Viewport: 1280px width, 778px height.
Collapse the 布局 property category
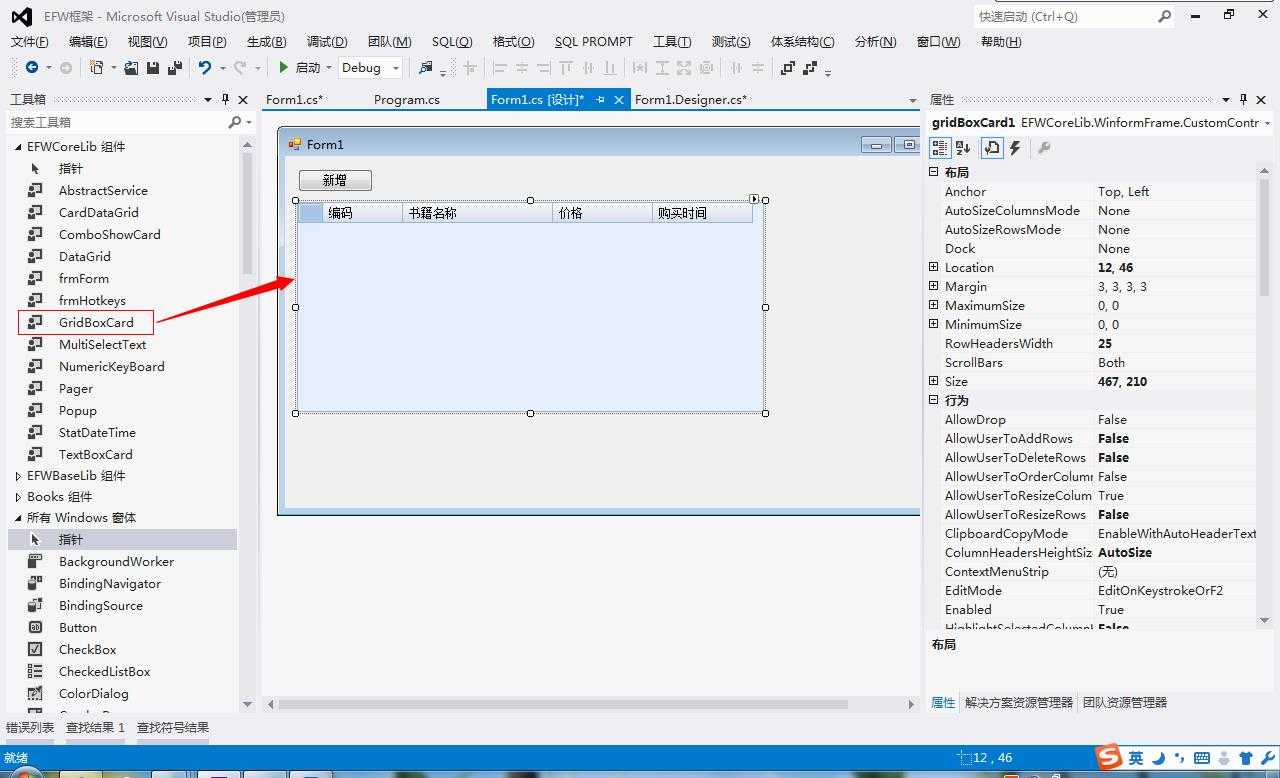933,172
